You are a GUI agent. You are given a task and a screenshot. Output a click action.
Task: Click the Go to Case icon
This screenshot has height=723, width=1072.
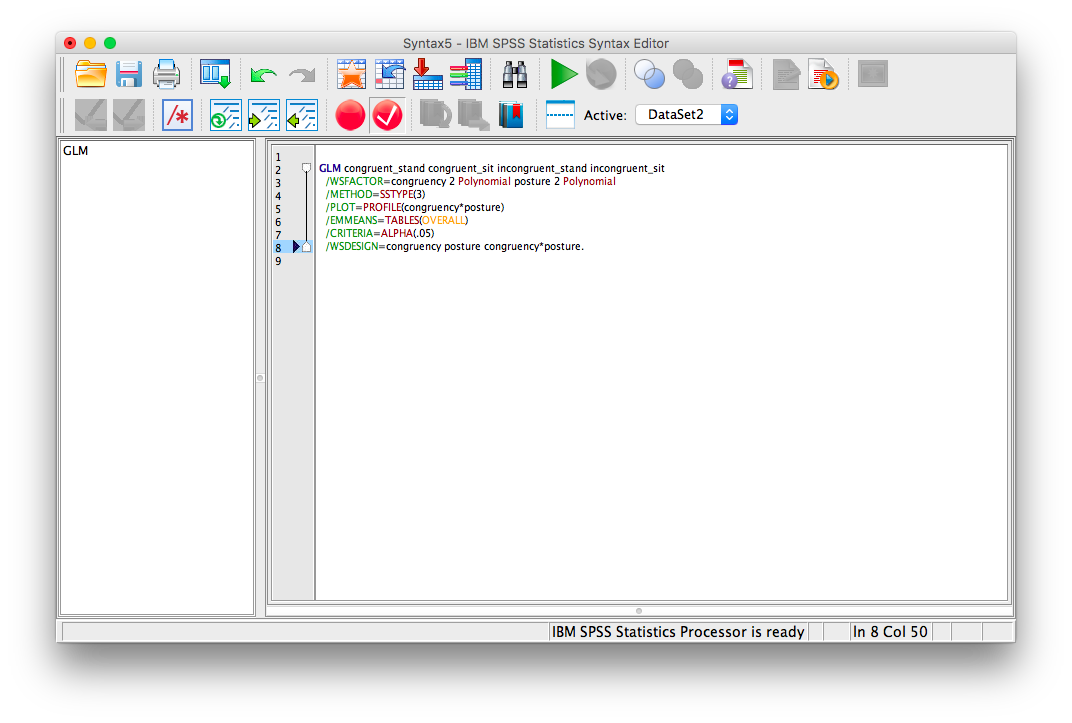(390, 74)
